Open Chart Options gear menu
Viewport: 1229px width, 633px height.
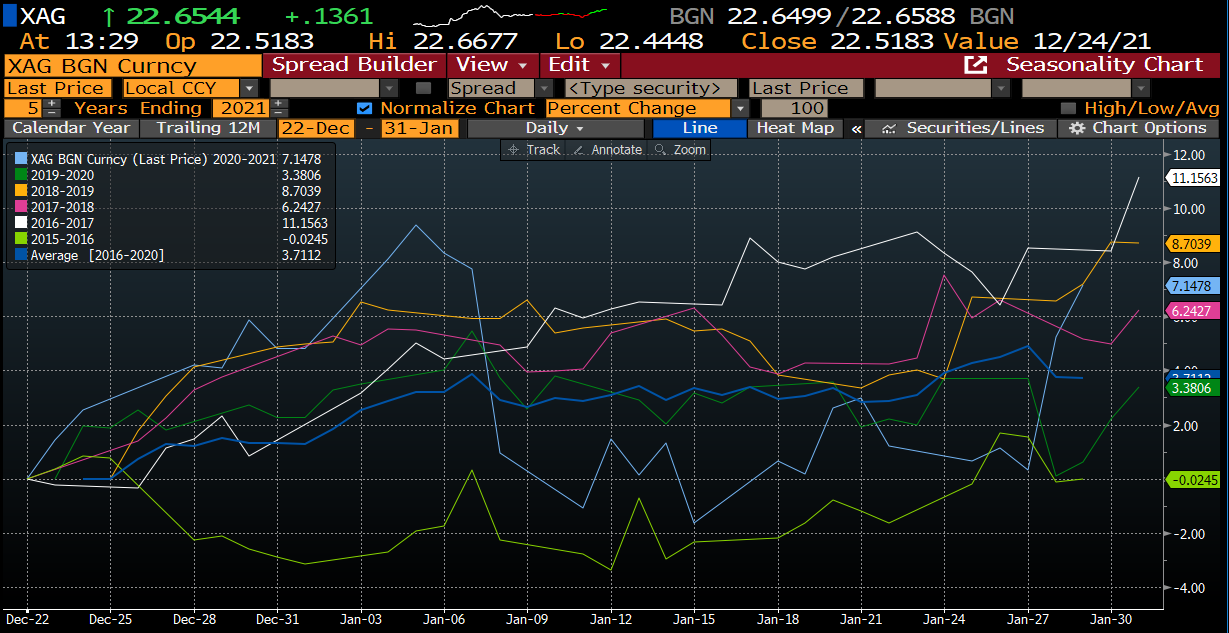[x=1138, y=128]
